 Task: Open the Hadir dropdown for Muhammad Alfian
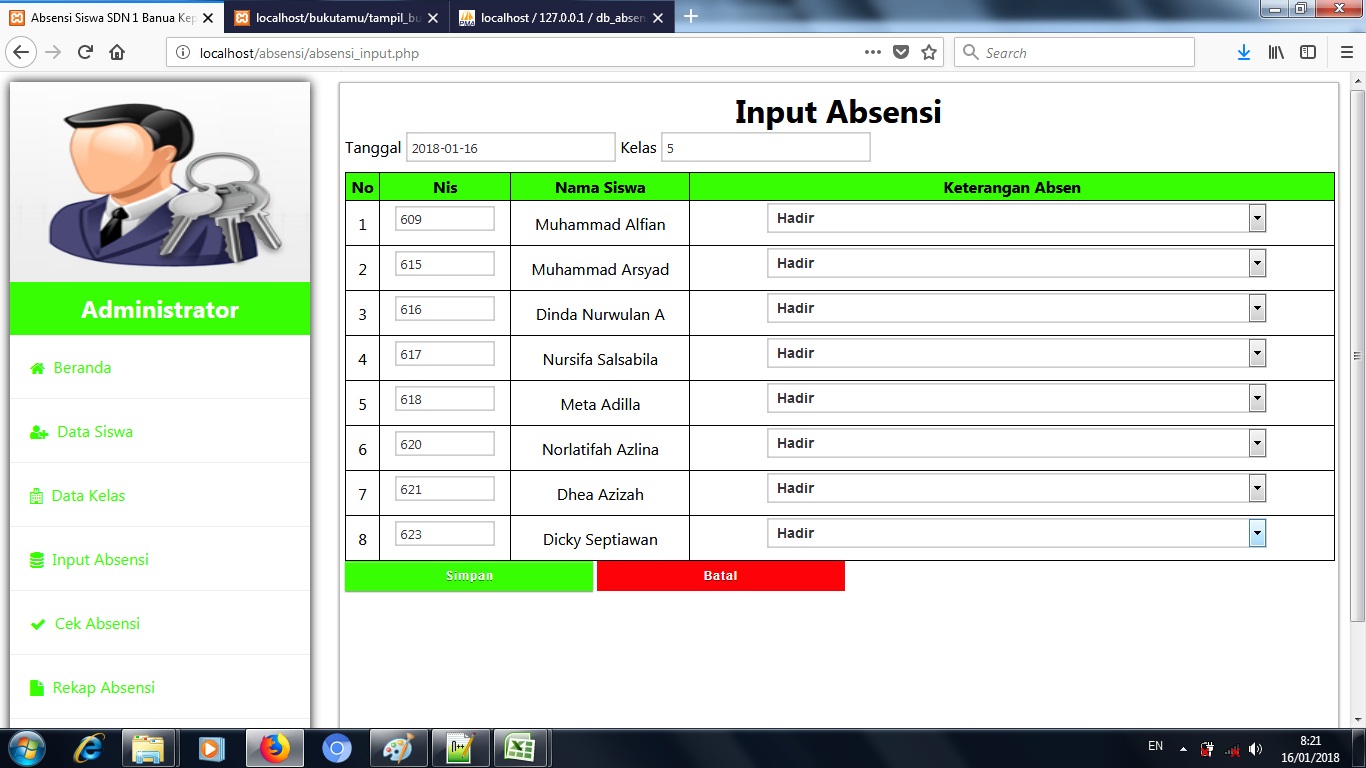pyautogui.click(x=1257, y=217)
